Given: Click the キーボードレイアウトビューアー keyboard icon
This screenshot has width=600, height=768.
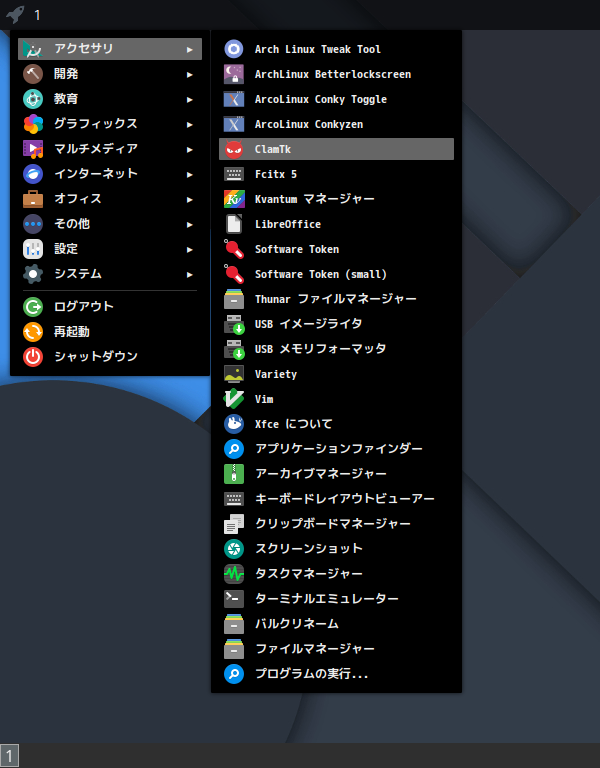Looking at the screenshot, I should pos(234,499).
